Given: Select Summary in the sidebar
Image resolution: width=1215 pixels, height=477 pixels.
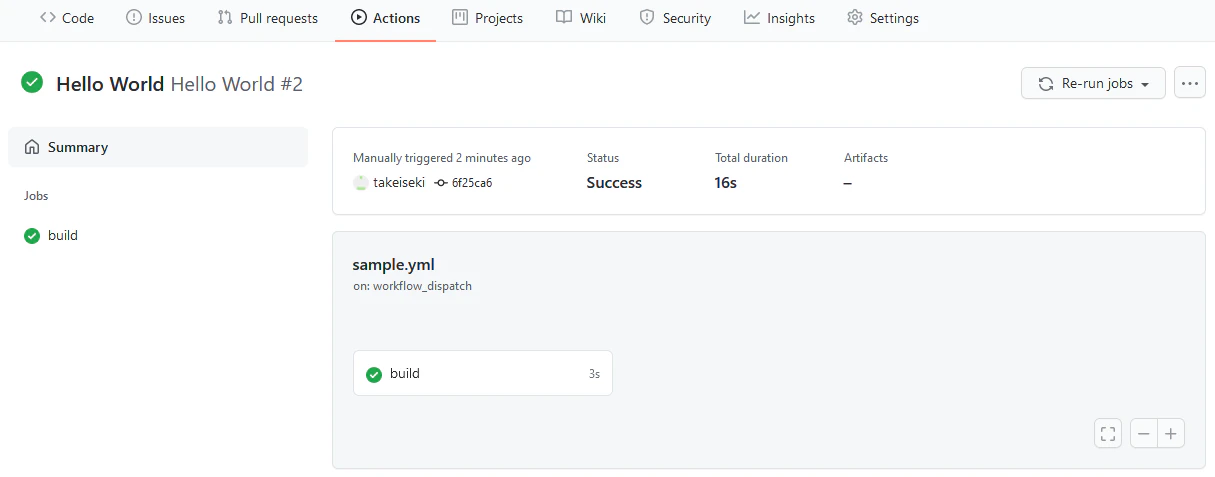Looking at the screenshot, I should tap(158, 147).
